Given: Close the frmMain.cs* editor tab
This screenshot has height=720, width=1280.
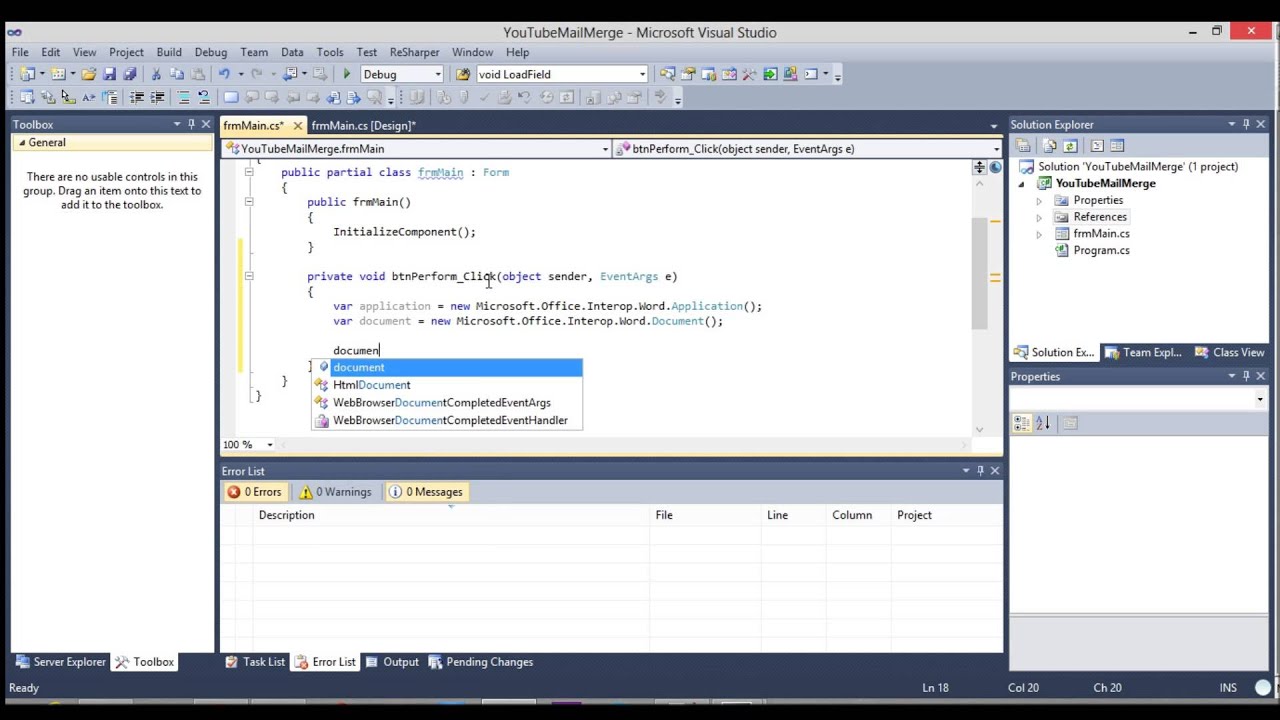Looking at the screenshot, I should click(x=297, y=126).
